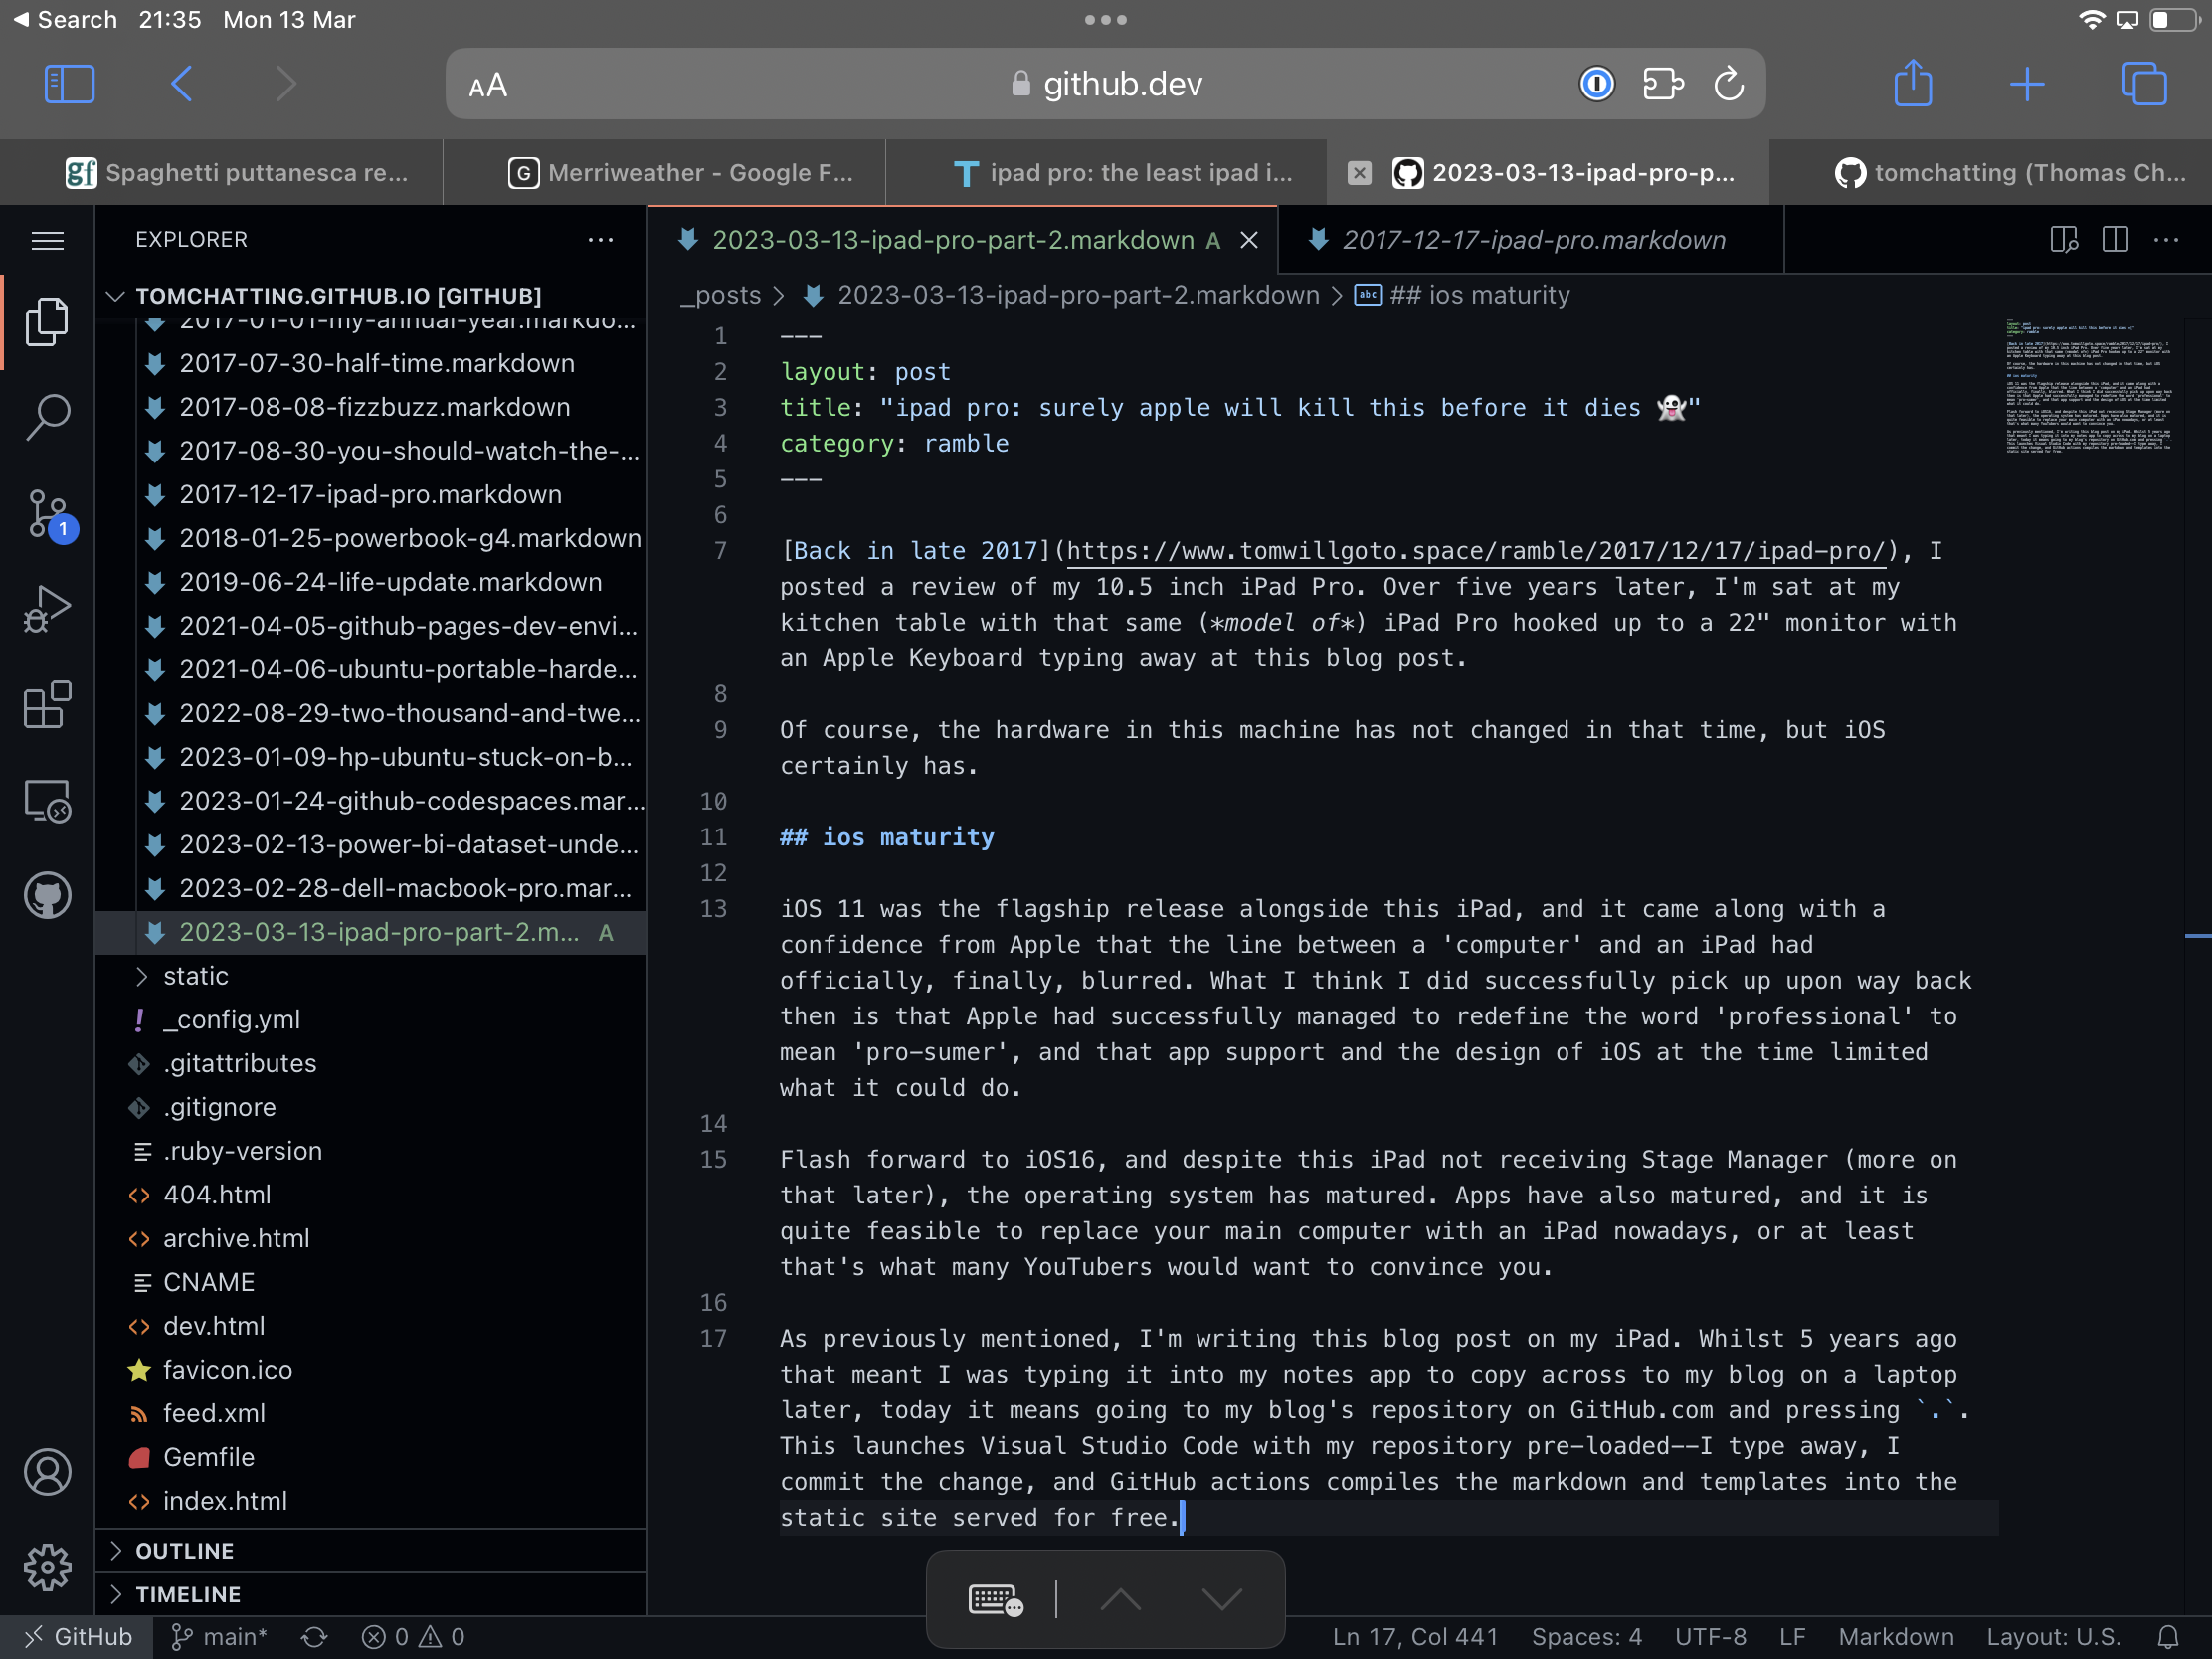Show Safari tab overview

point(2144,84)
